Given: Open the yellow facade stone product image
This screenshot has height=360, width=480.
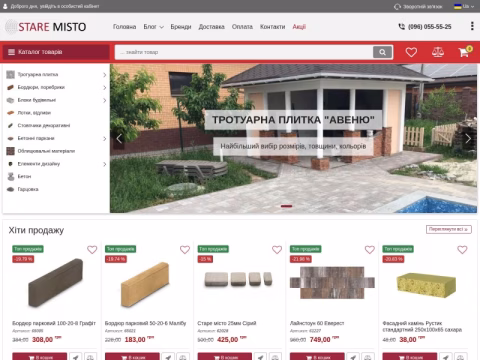Looking at the screenshot, I should (x=426, y=285).
